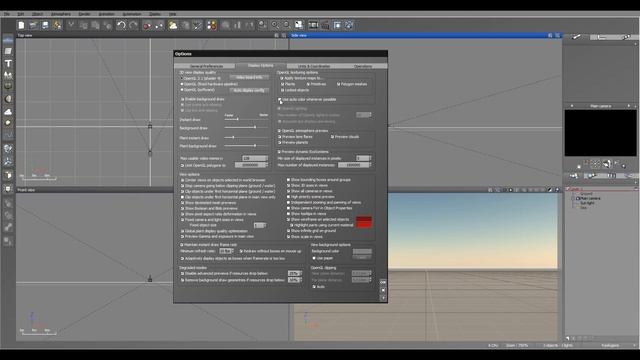
Task: Toggle Preview clouds checkbox
Action: click(x=332, y=137)
